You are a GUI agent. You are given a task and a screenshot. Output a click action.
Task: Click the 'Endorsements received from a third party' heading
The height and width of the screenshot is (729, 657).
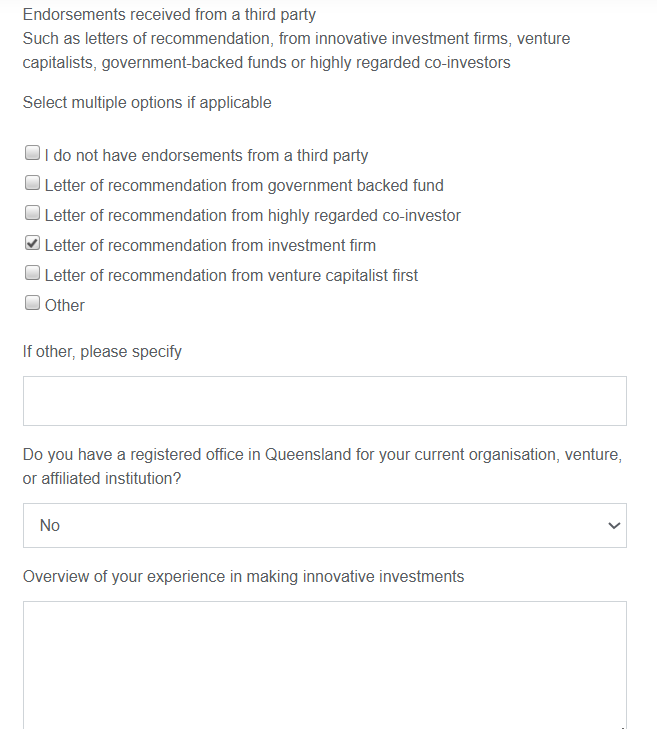coord(169,16)
